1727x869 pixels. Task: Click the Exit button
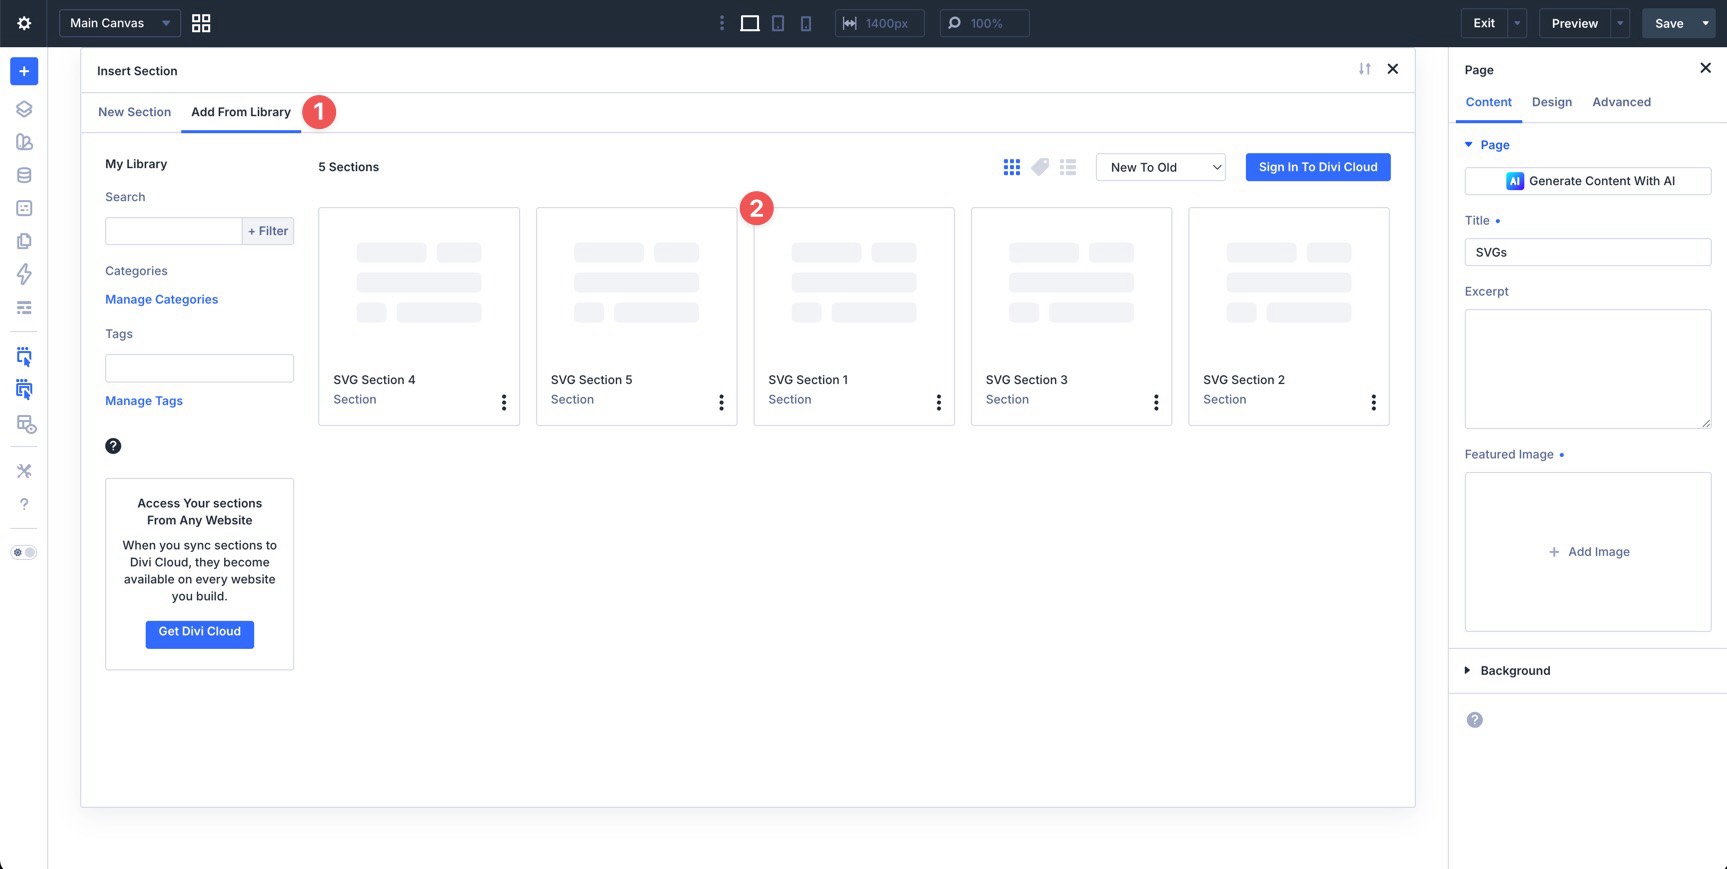1484,23
